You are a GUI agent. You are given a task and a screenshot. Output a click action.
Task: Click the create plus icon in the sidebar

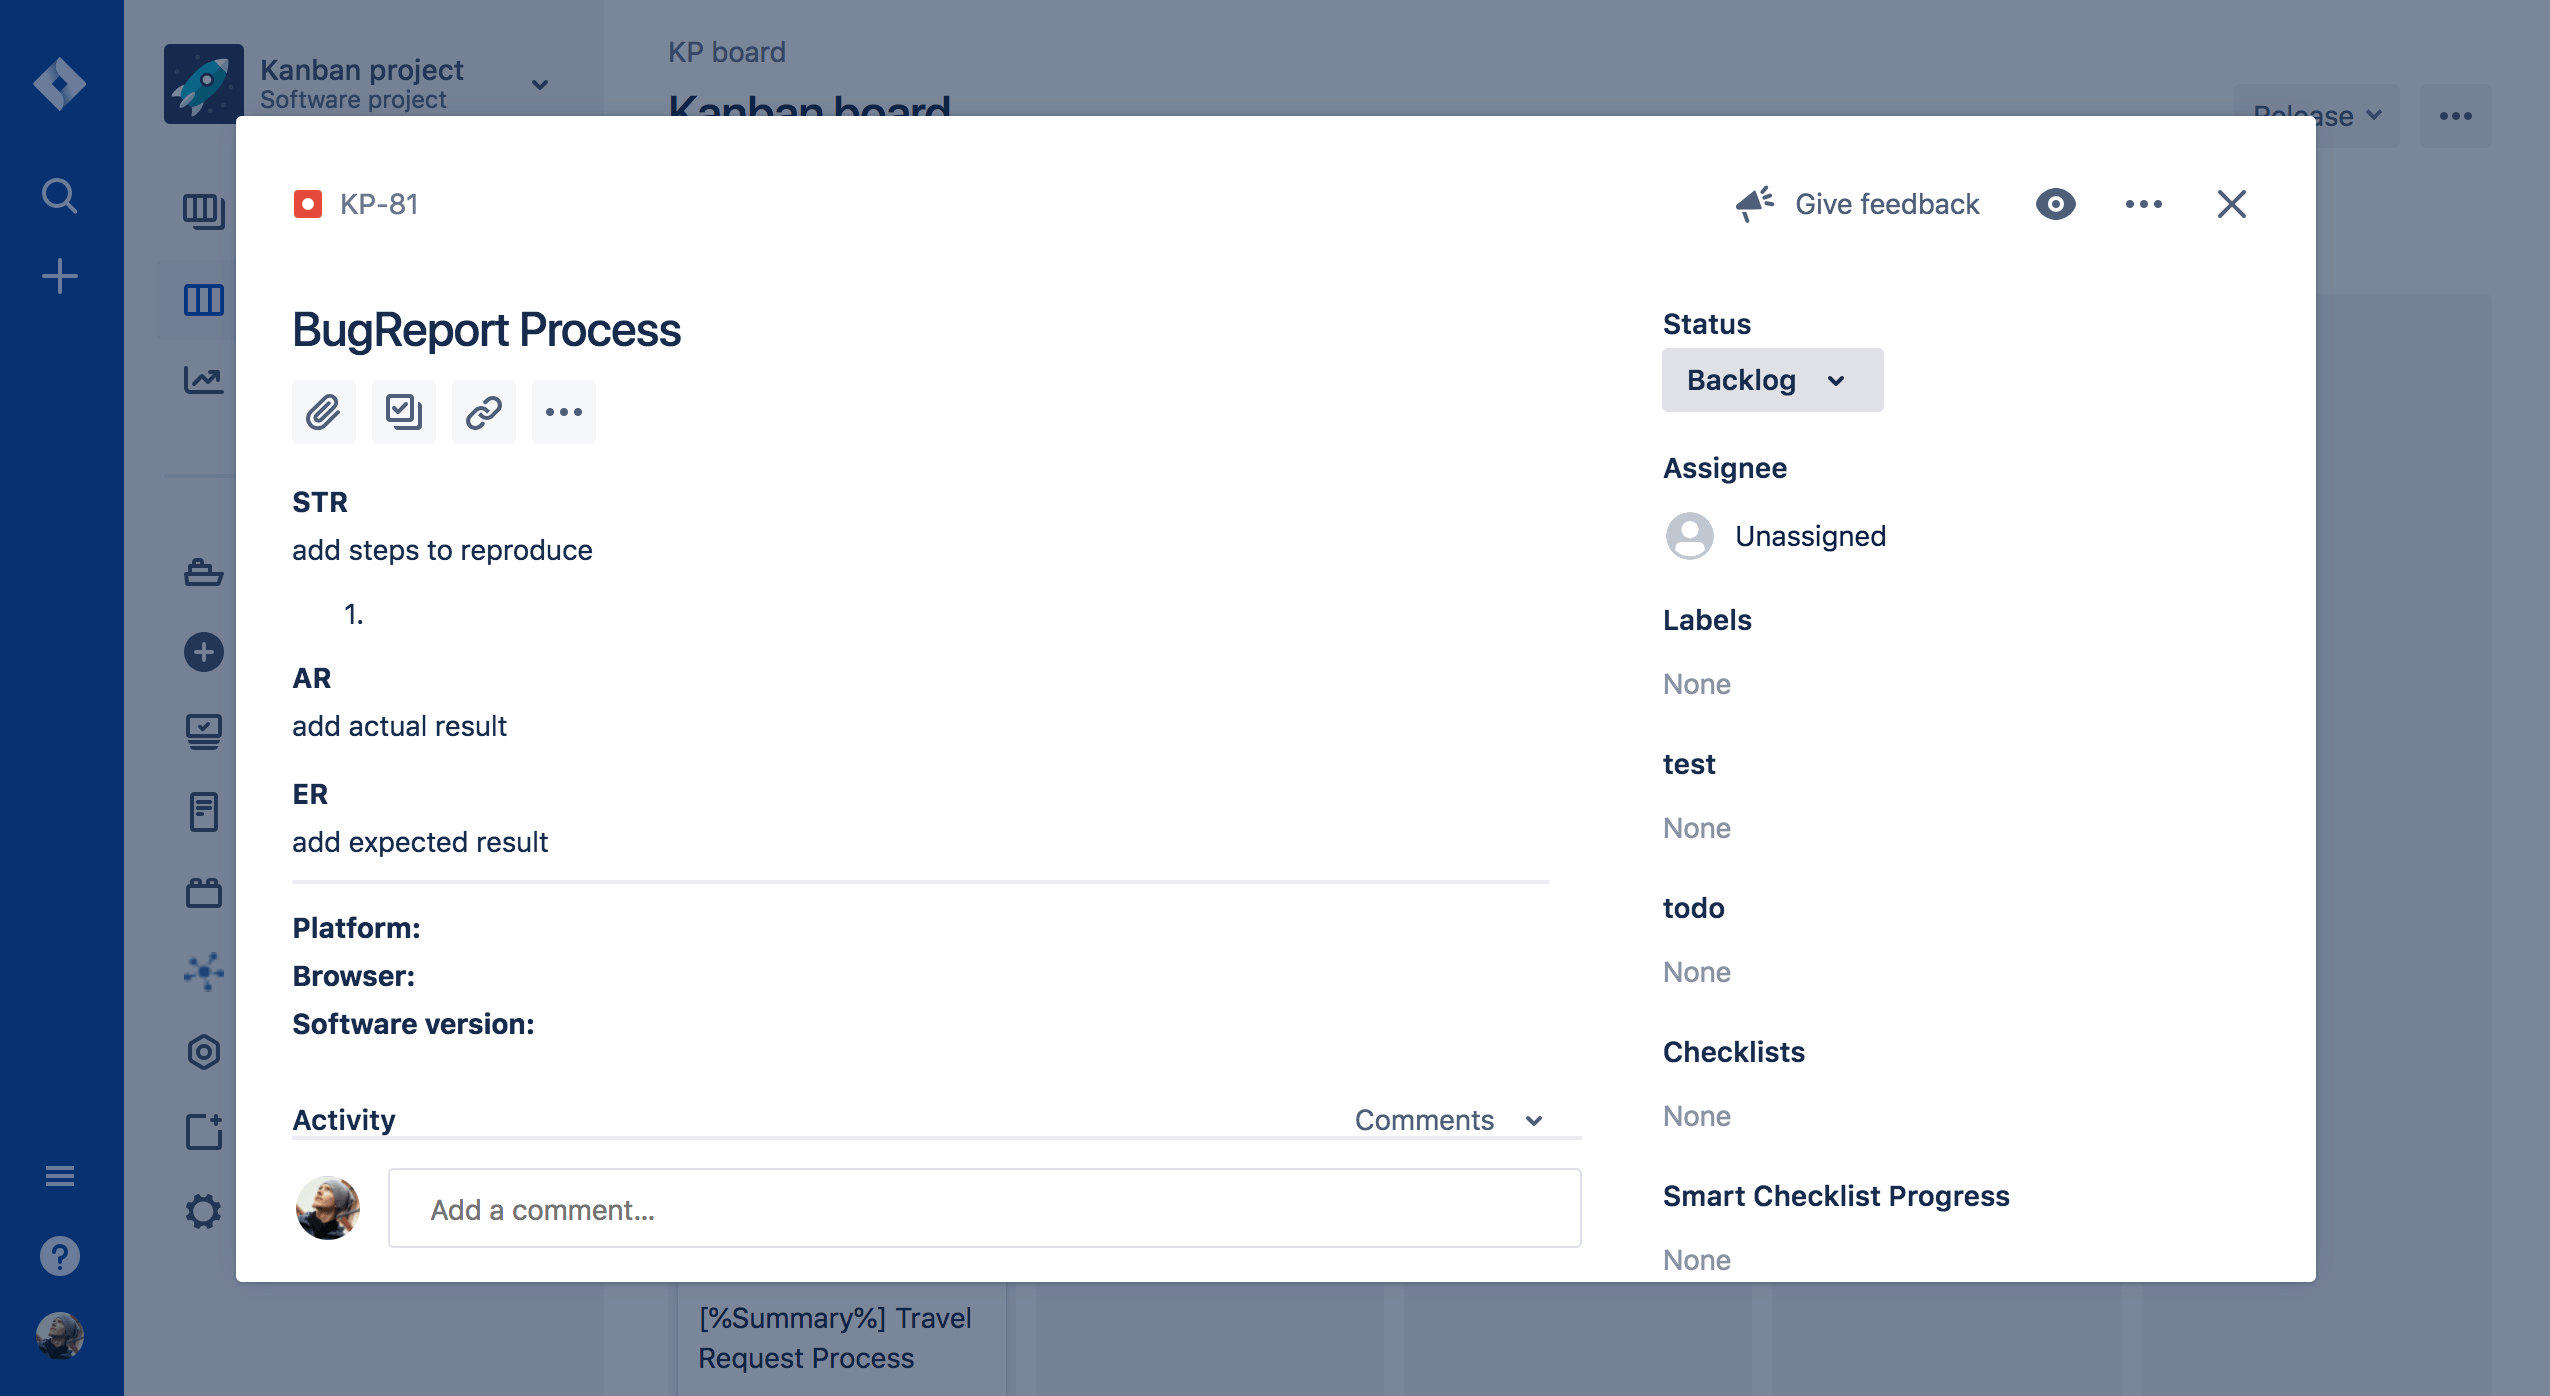tap(60, 276)
